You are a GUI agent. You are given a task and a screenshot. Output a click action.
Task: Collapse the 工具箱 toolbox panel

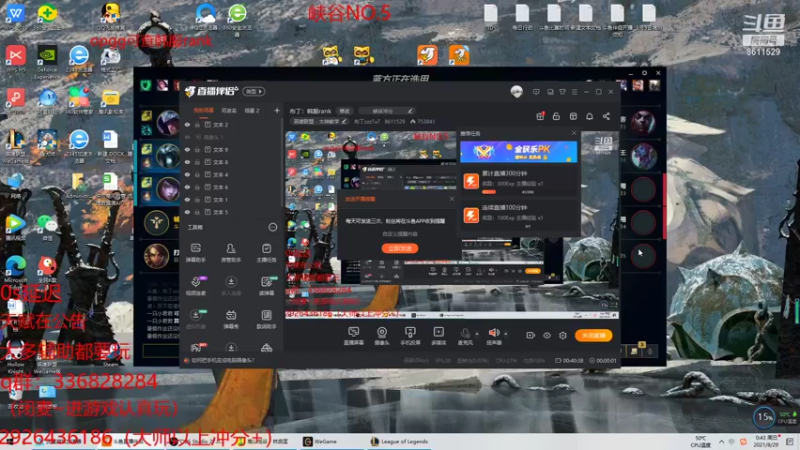click(x=273, y=227)
